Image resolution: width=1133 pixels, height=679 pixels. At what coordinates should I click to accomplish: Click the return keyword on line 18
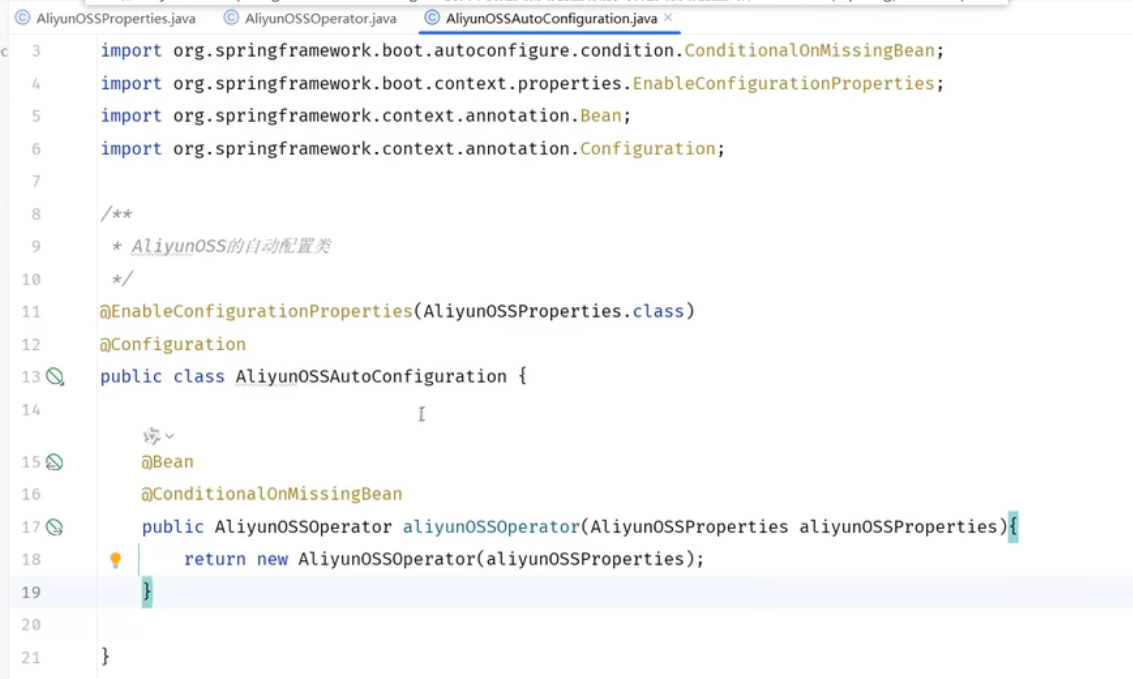215,559
